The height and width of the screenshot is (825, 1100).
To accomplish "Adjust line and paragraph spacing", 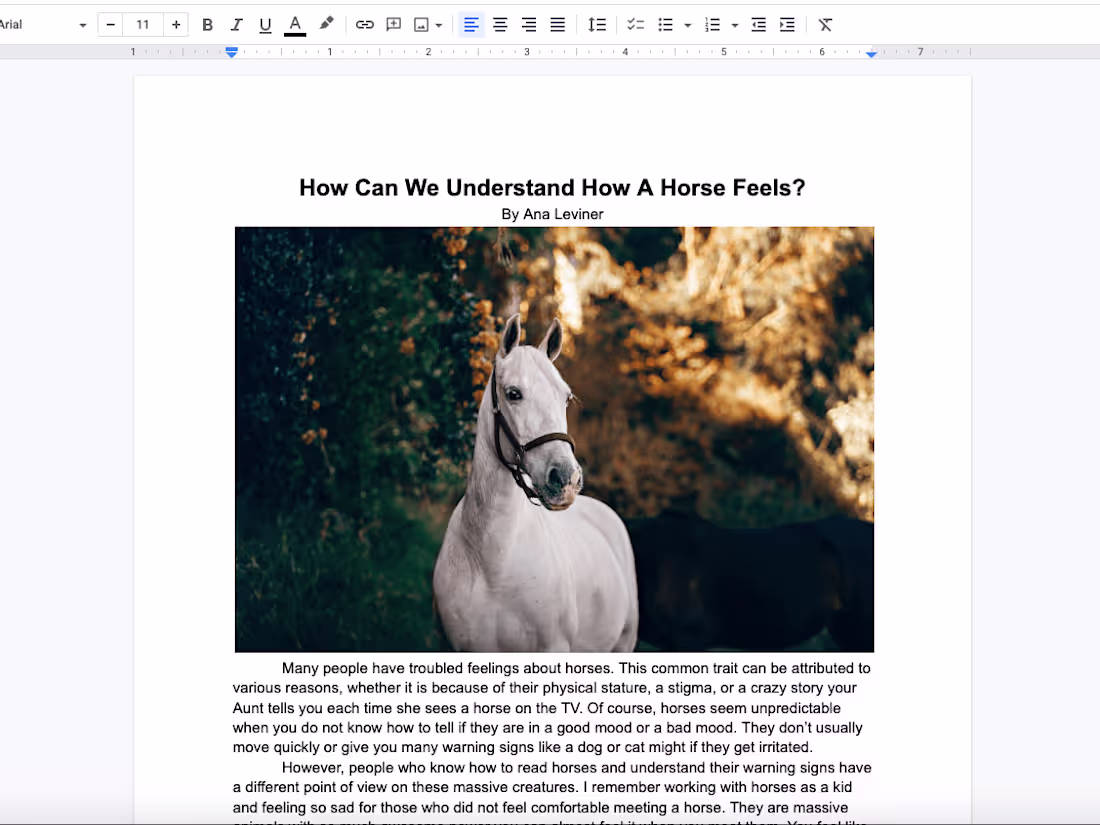I will coord(598,24).
